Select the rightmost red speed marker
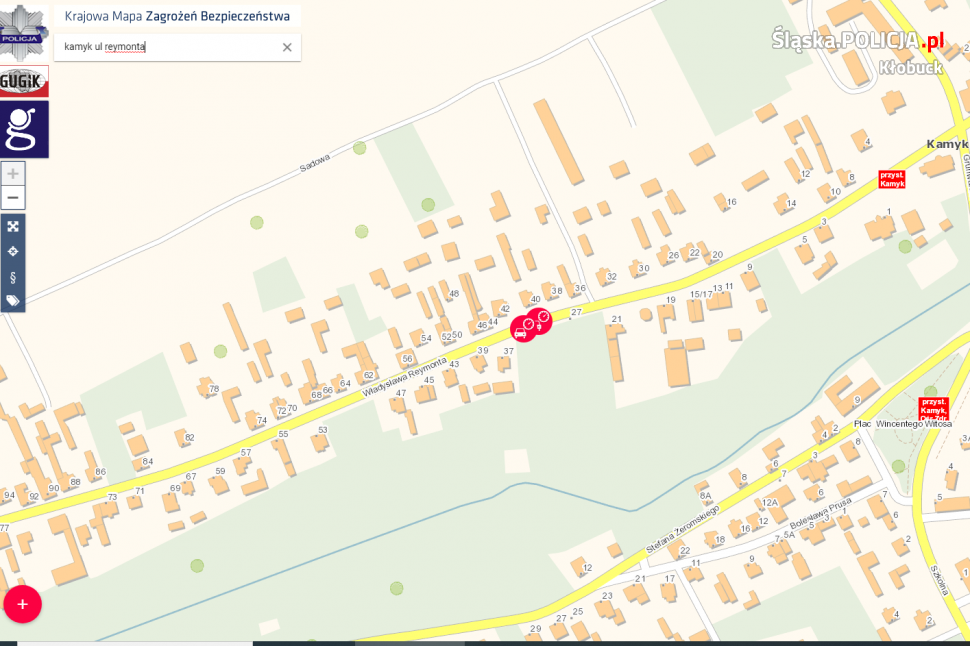The height and width of the screenshot is (646, 970). [x=543, y=317]
